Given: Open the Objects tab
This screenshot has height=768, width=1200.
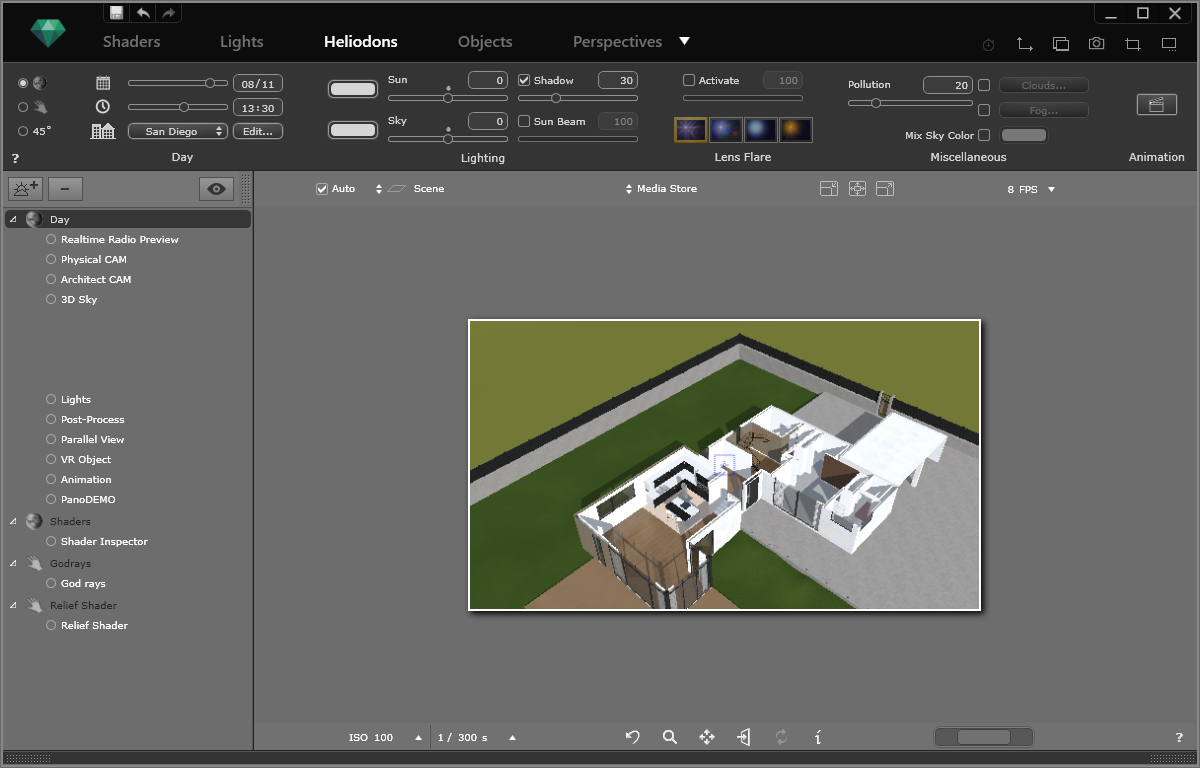Looking at the screenshot, I should coord(485,42).
